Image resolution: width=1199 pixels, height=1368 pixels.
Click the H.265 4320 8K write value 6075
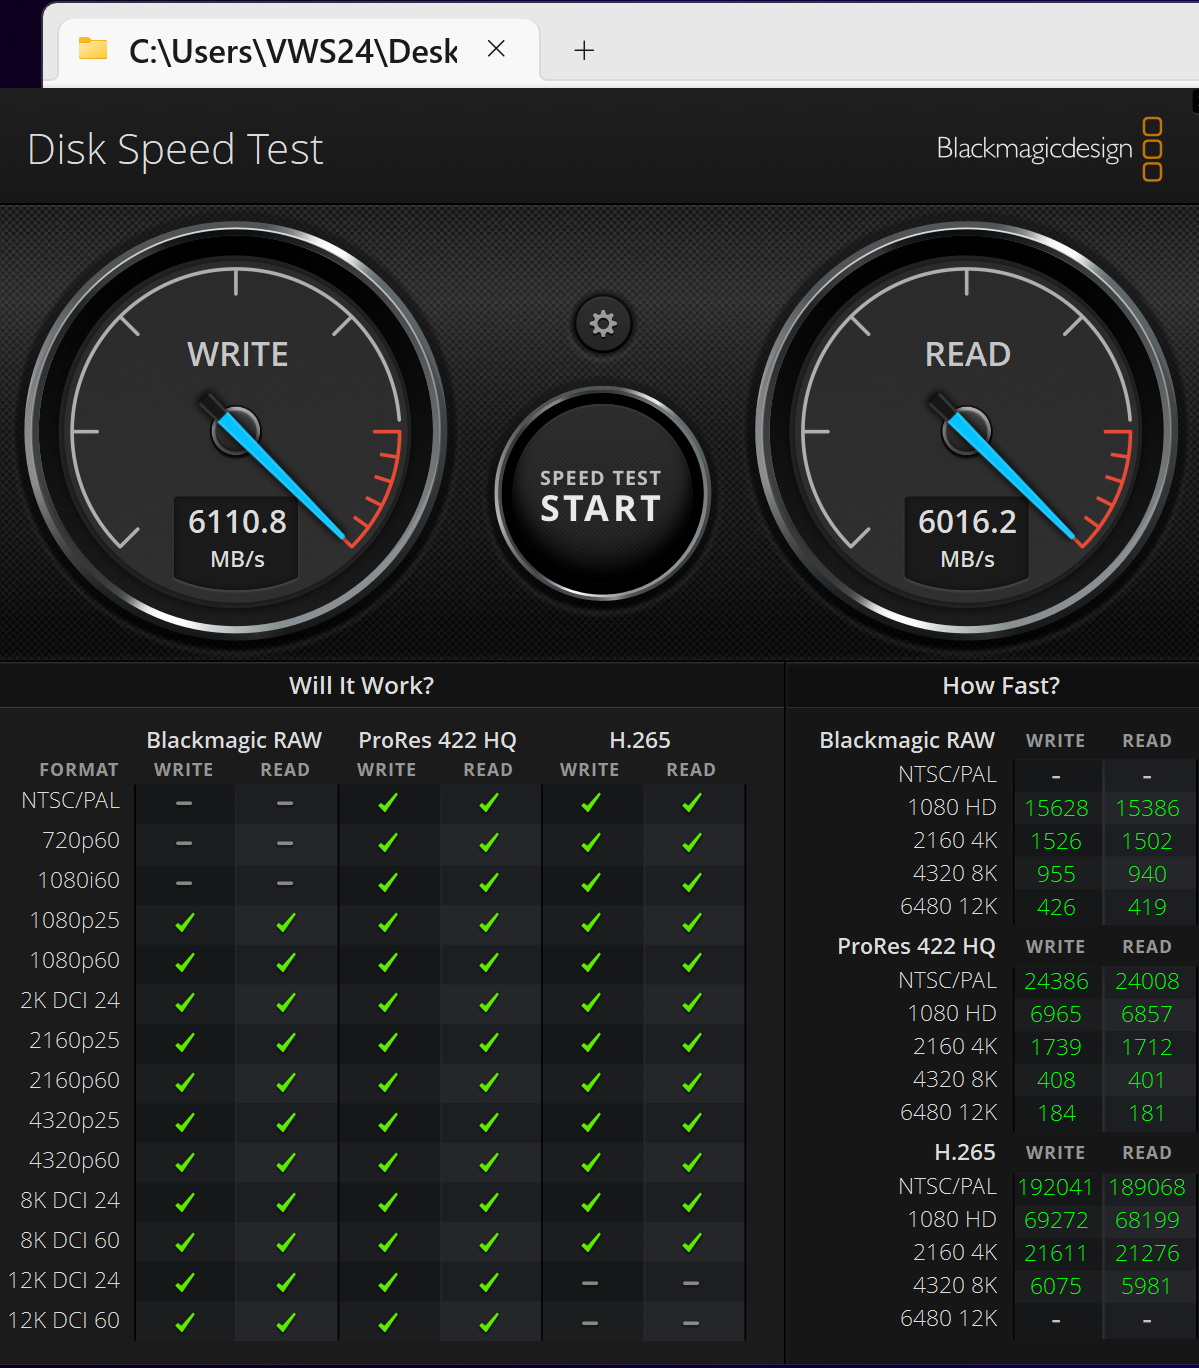click(1056, 1286)
